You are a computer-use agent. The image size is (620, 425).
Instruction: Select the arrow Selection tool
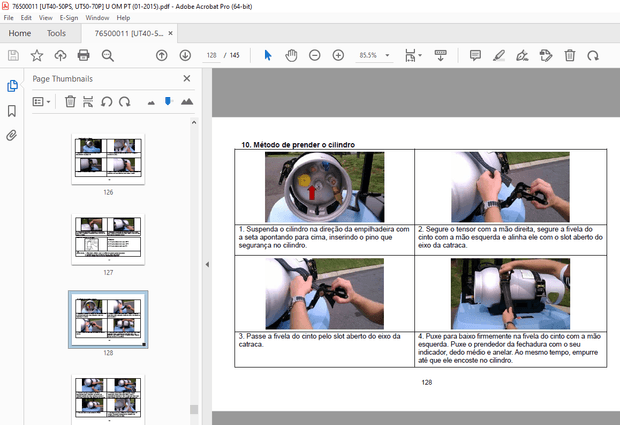[268, 55]
